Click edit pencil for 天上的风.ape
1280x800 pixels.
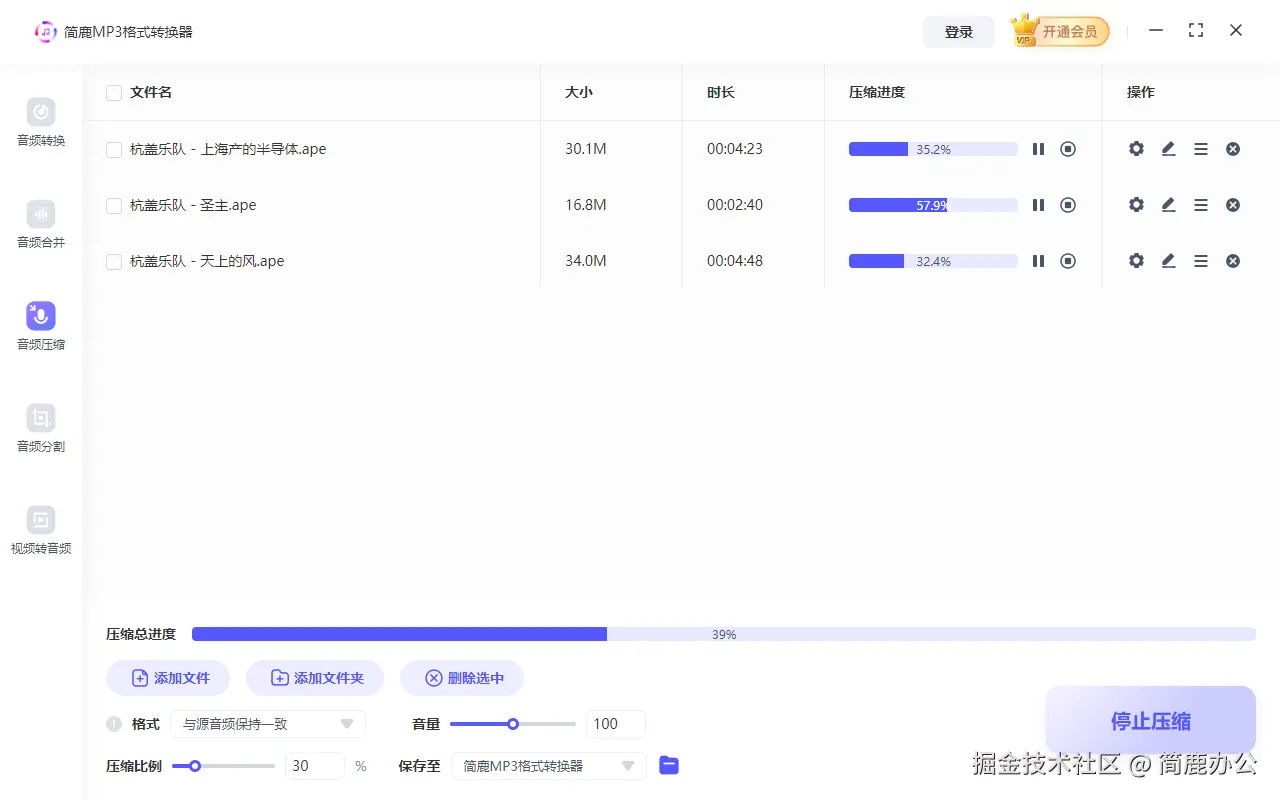[x=1168, y=261]
